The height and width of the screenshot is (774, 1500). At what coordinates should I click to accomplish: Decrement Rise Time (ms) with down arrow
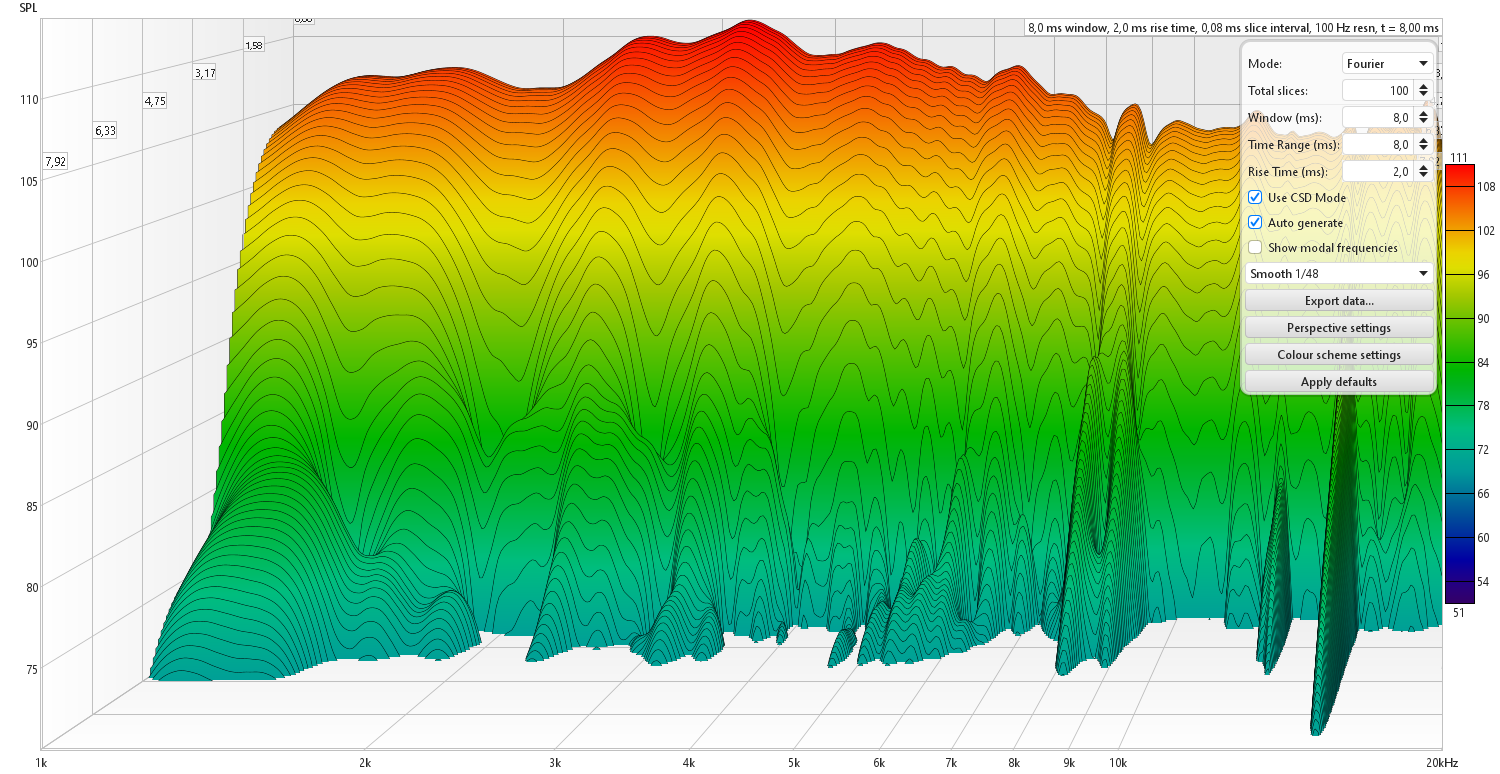1423,176
